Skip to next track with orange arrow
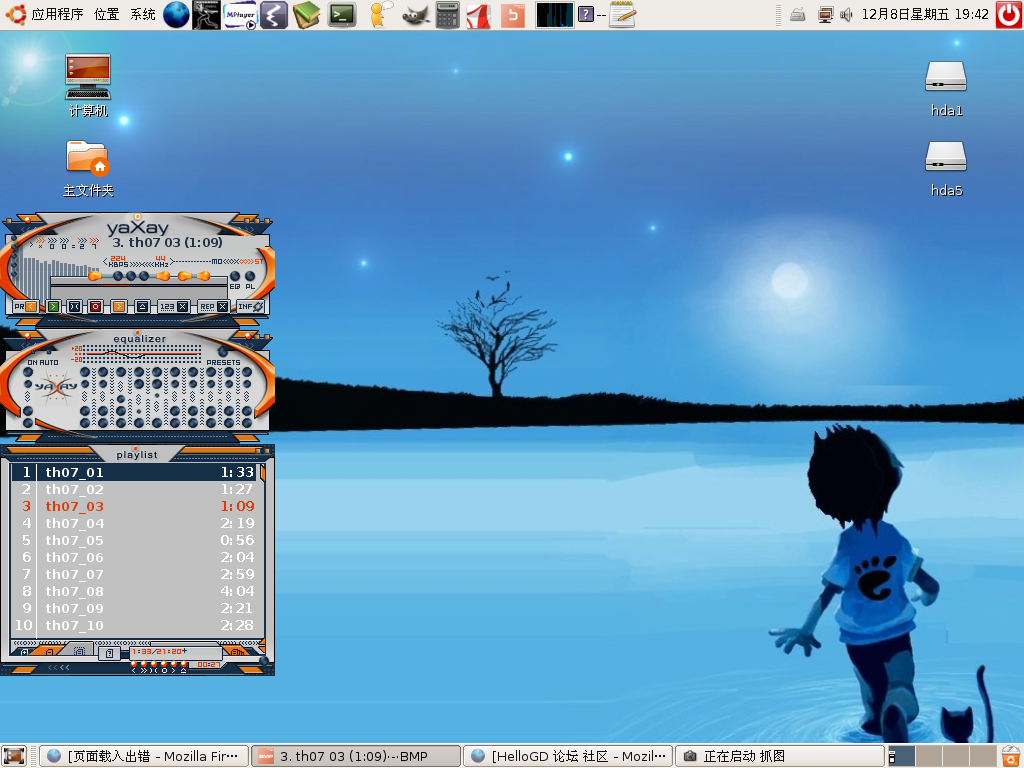 (119, 306)
